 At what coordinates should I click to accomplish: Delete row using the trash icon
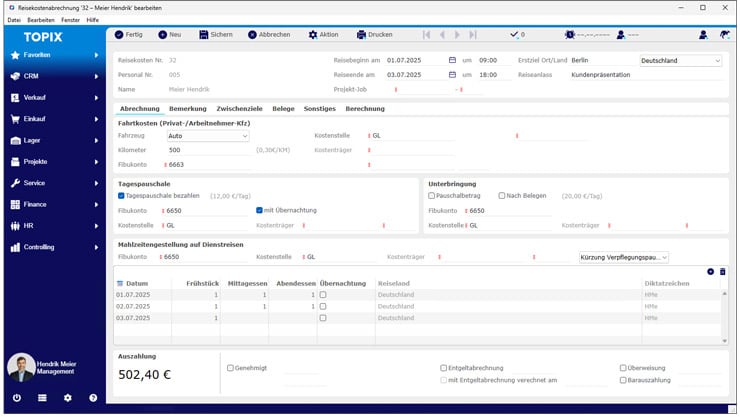tap(723, 271)
